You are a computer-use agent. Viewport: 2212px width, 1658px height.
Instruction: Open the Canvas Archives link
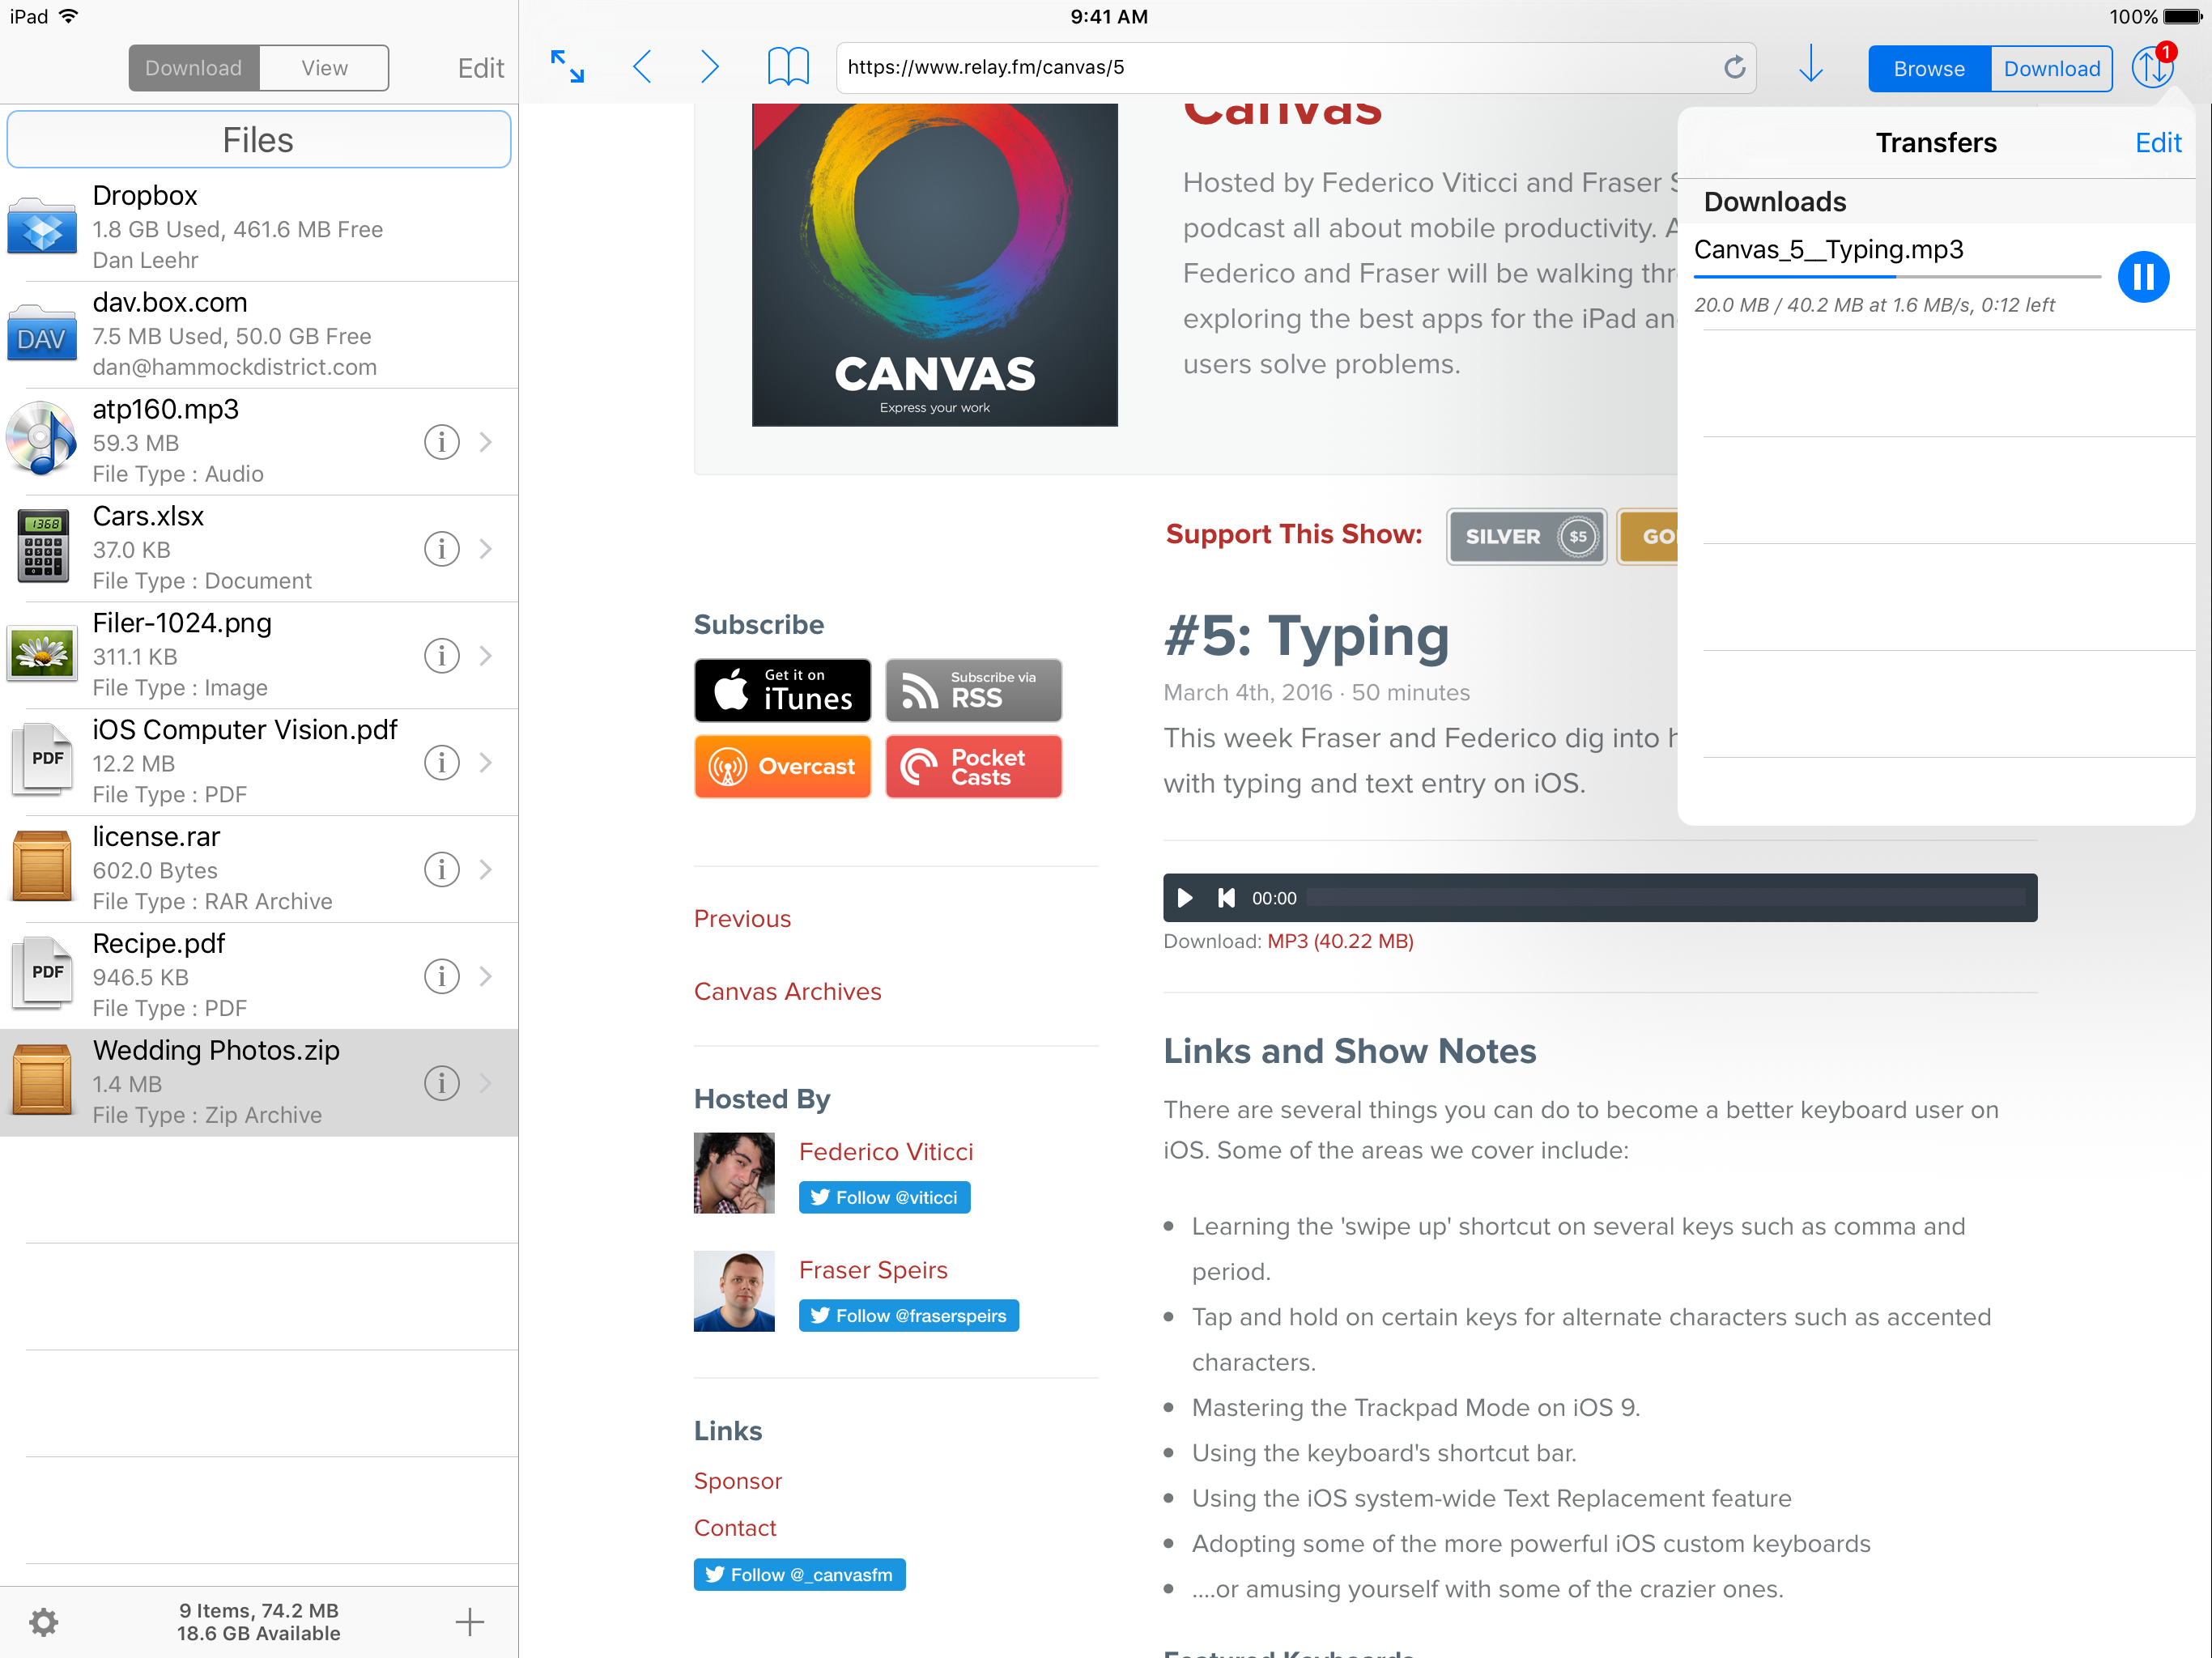(x=787, y=991)
